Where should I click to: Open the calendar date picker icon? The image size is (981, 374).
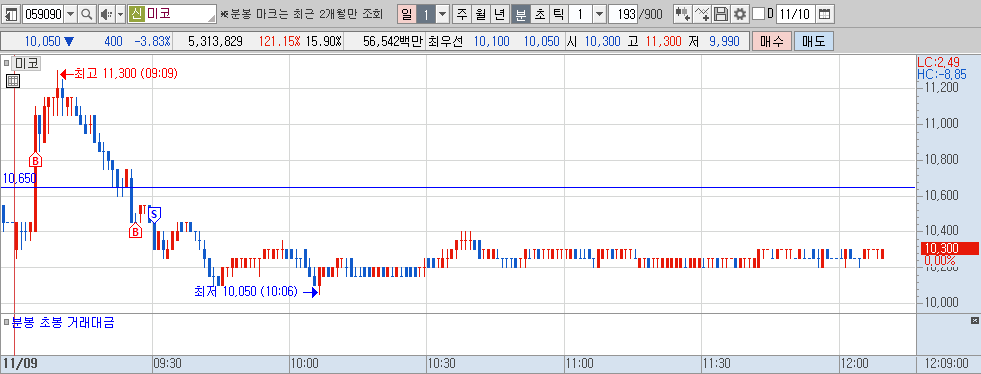tap(825, 14)
